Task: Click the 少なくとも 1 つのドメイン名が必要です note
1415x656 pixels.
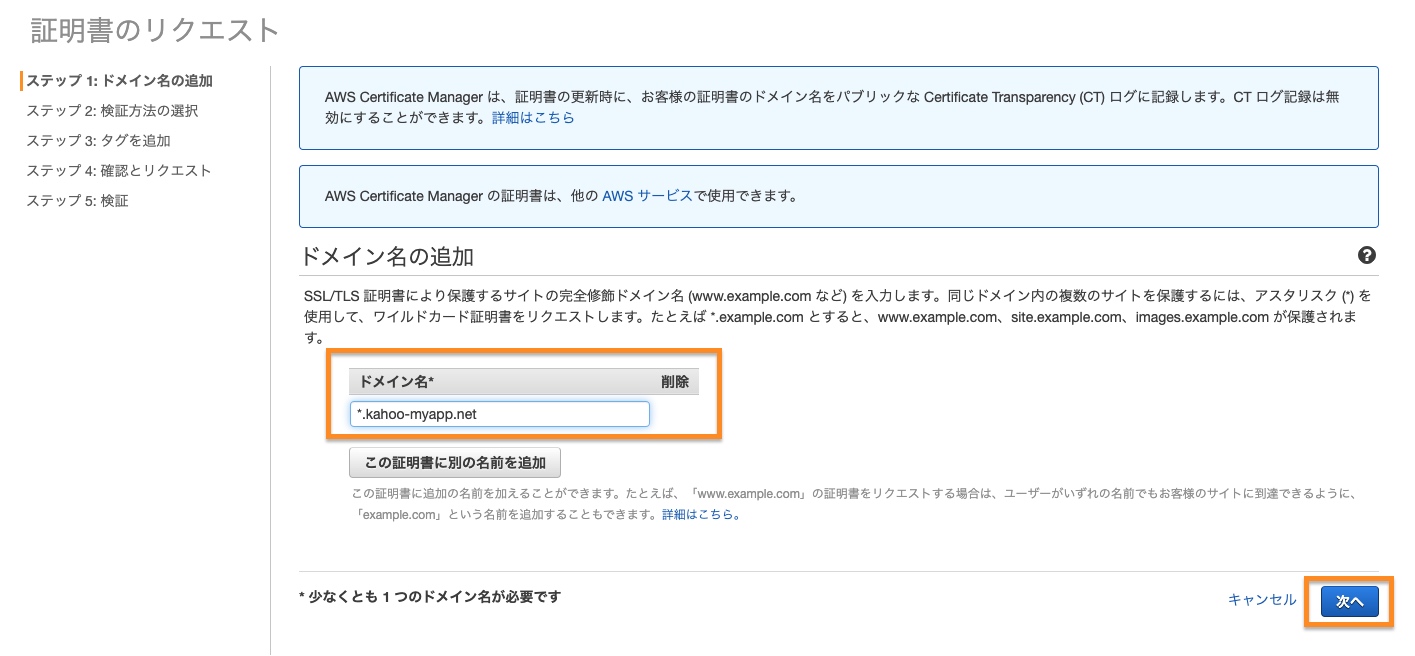Action: (x=430, y=597)
